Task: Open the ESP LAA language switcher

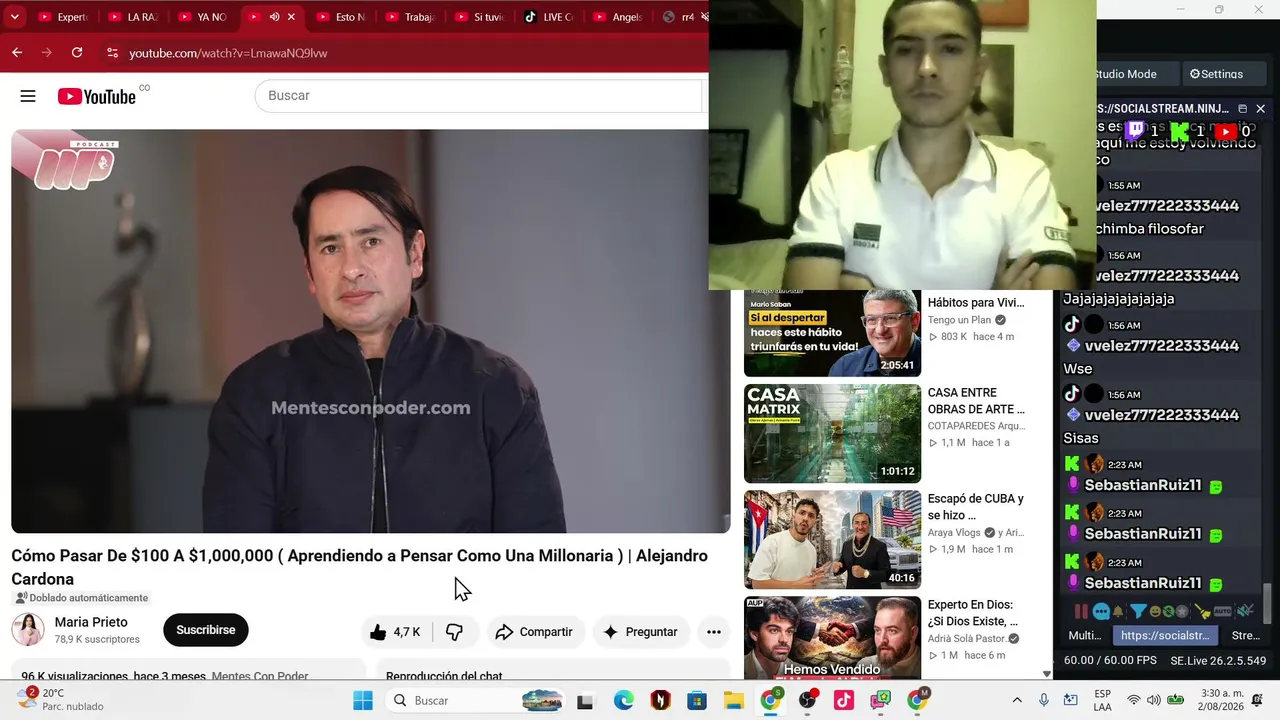Action: coord(1102,700)
